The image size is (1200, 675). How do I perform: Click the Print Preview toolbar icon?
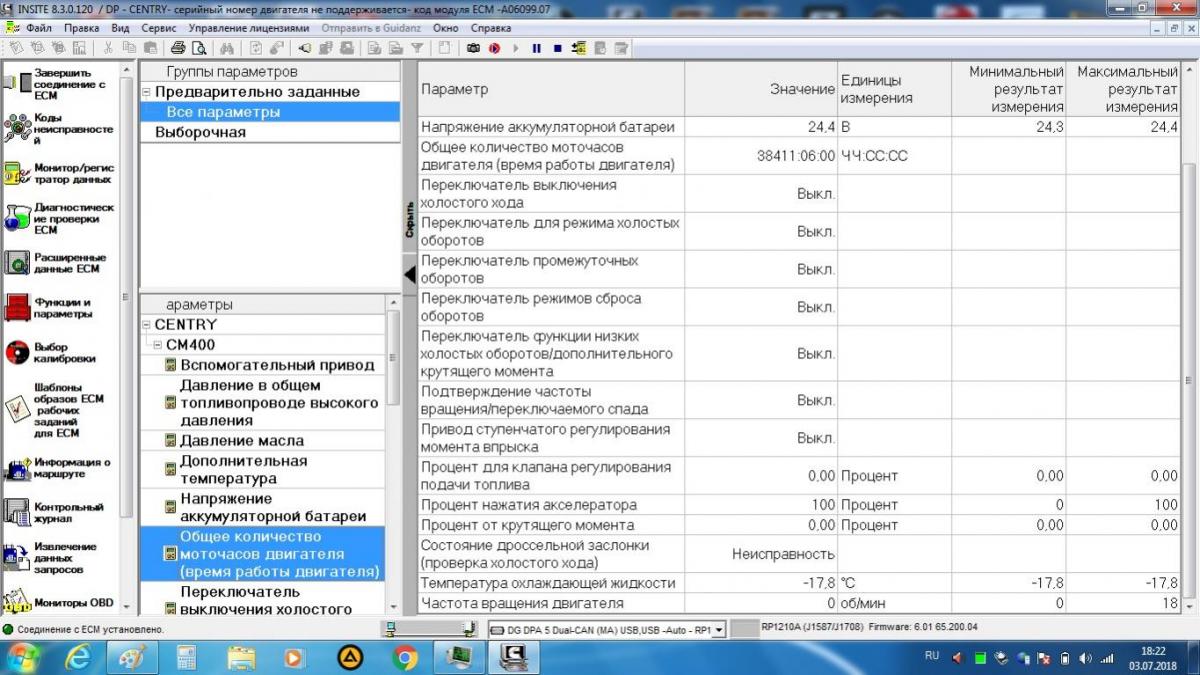(x=199, y=48)
